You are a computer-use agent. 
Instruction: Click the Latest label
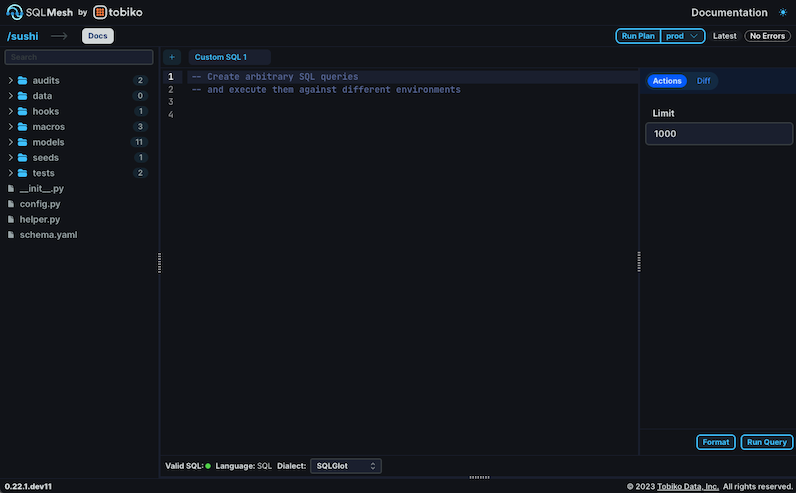[724, 36]
